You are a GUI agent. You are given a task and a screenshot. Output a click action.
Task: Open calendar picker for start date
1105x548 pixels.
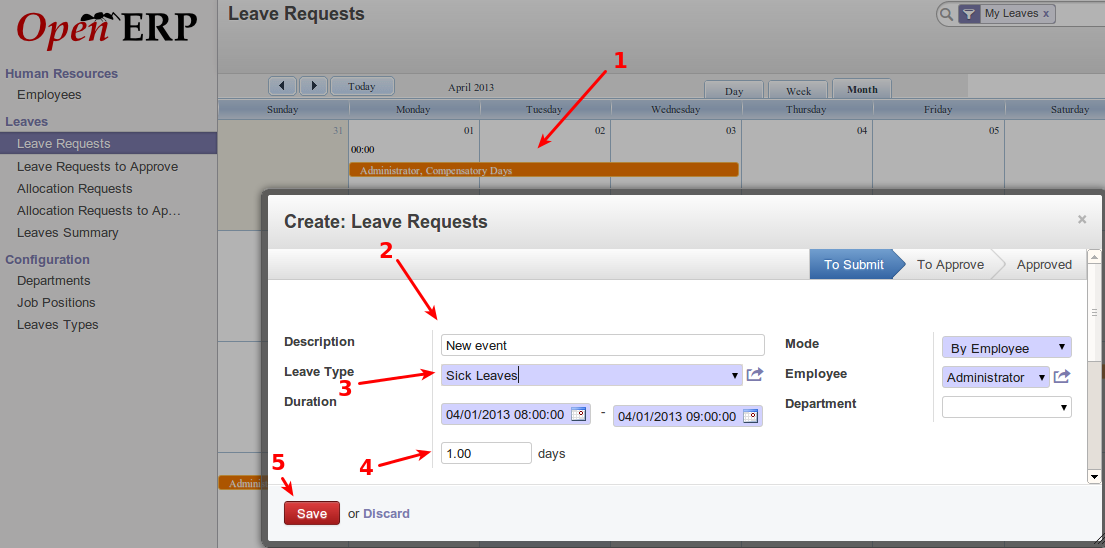click(x=579, y=416)
